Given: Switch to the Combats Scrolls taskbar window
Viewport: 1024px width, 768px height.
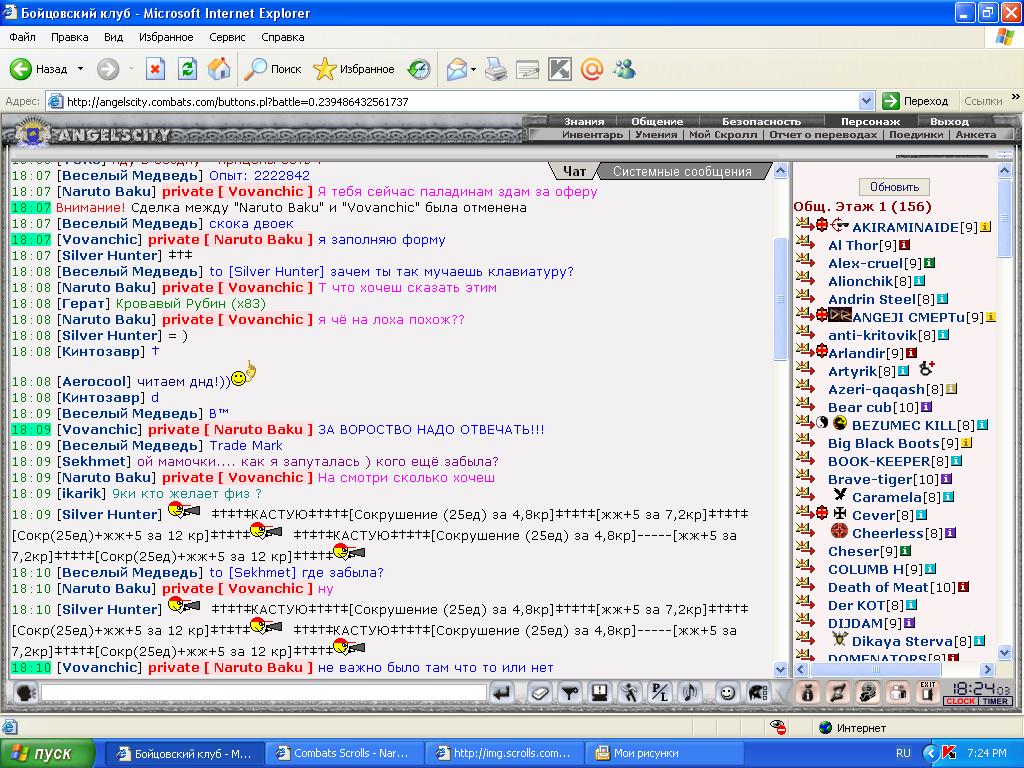Looking at the screenshot, I should pyautogui.click(x=343, y=753).
